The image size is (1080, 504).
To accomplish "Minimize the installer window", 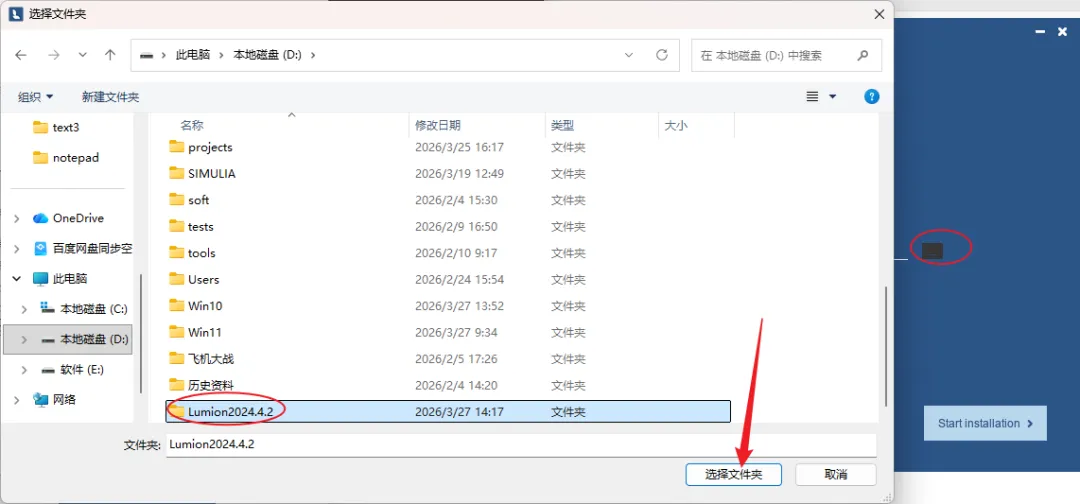I will (1040, 32).
